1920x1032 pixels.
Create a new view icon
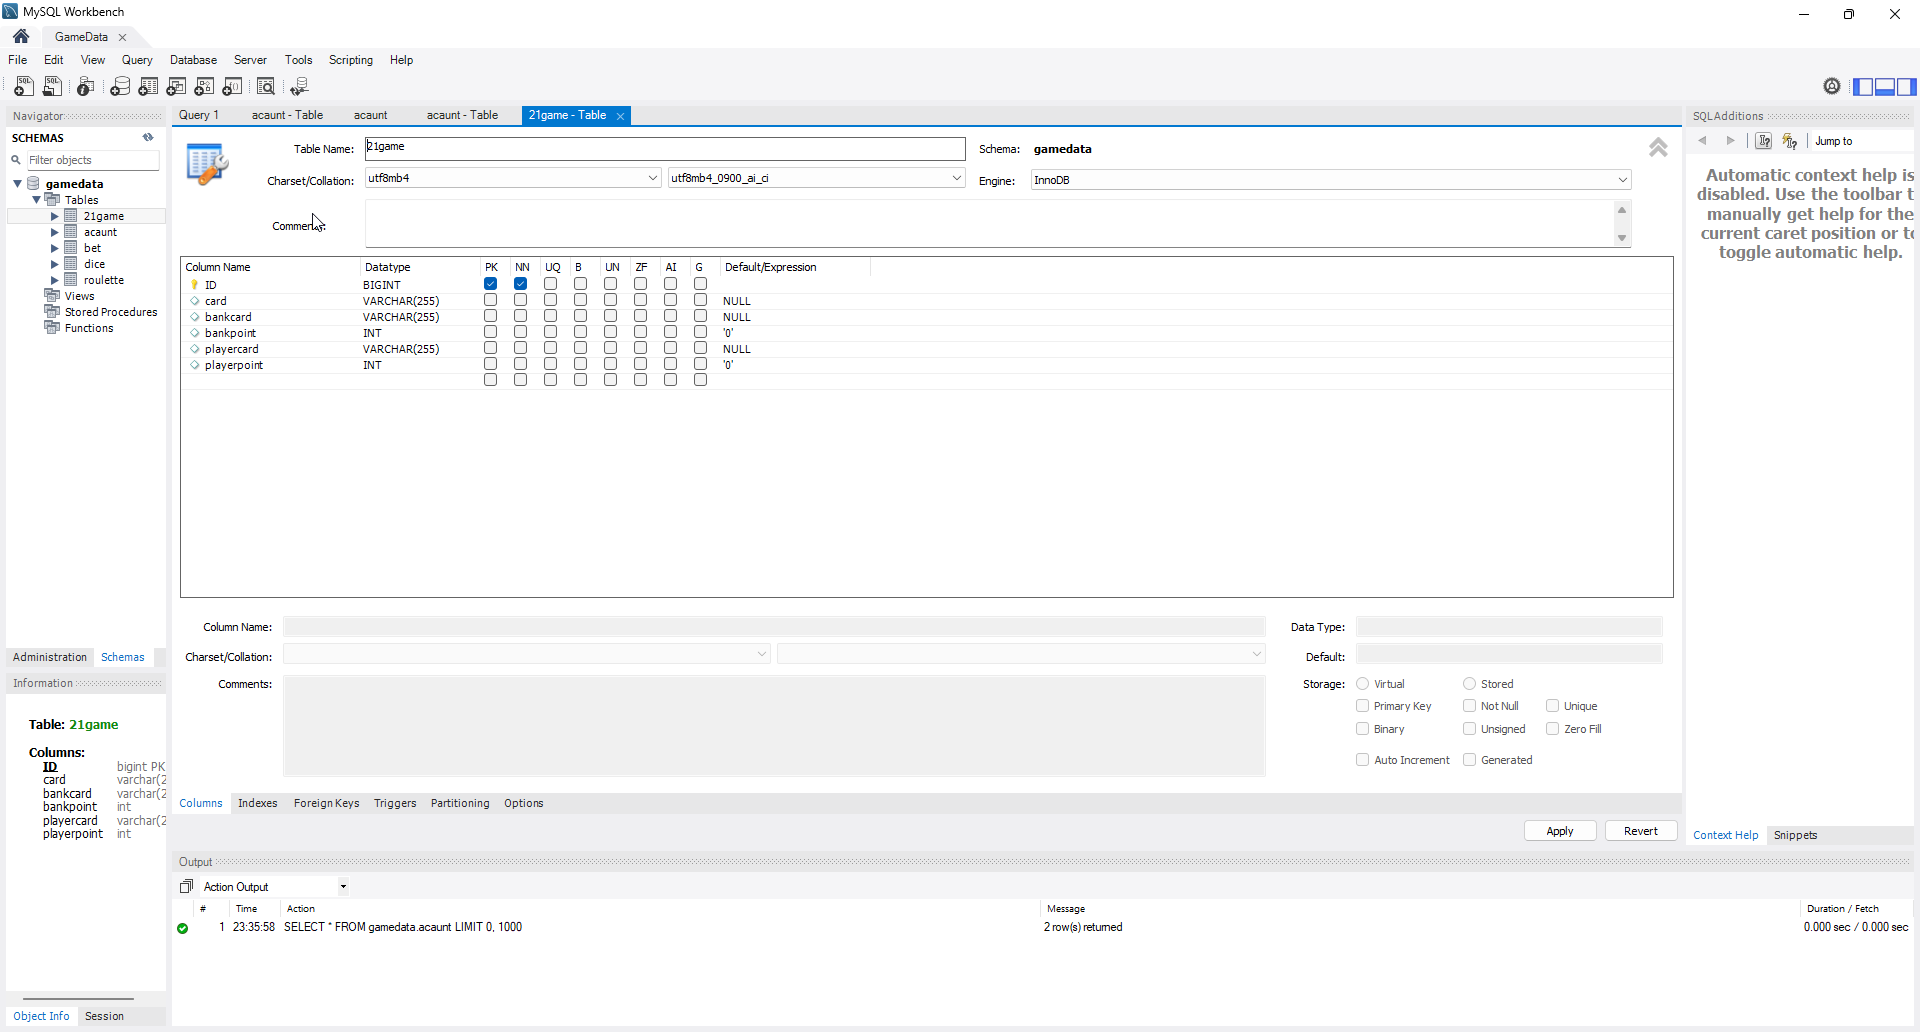[177, 87]
